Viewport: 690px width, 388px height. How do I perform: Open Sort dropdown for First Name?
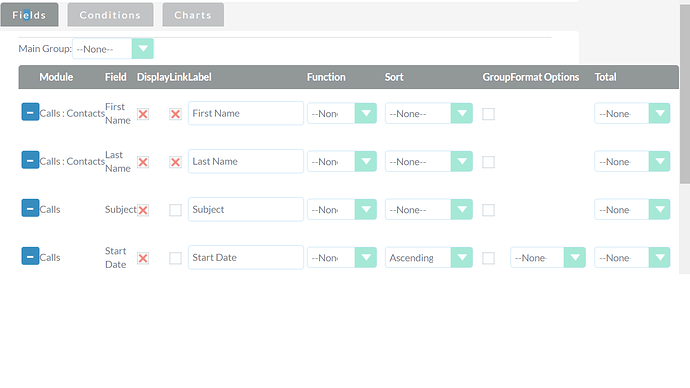point(429,113)
